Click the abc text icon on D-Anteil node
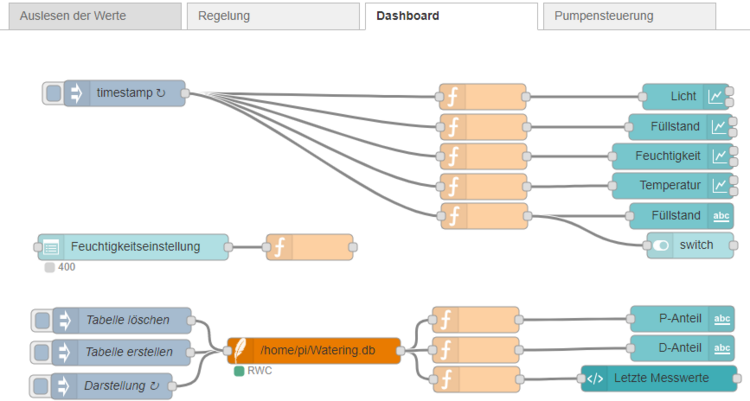 click(x=722, y=349)
